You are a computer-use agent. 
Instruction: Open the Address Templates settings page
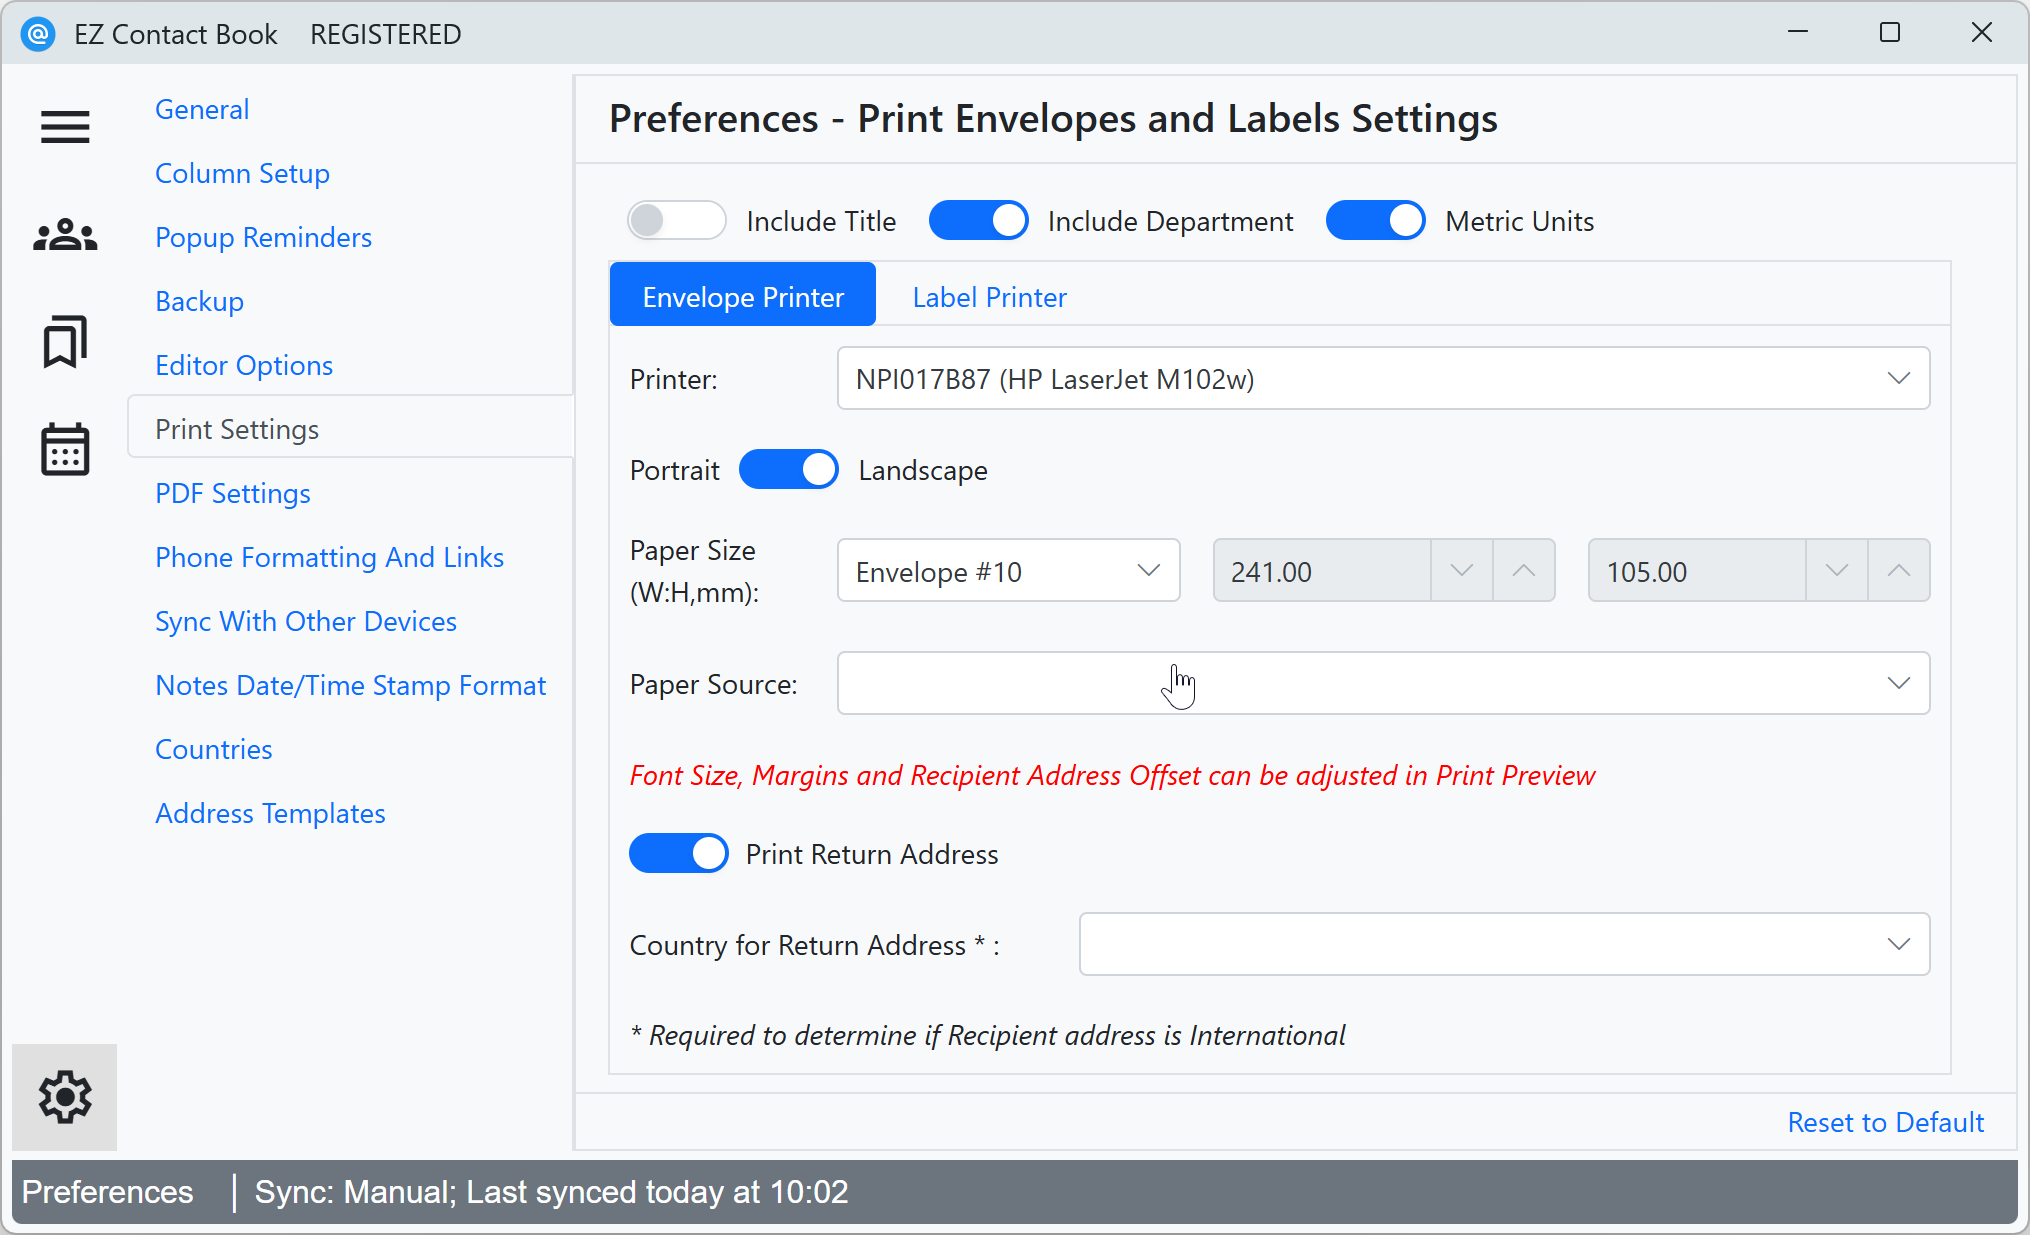(270, 813)
